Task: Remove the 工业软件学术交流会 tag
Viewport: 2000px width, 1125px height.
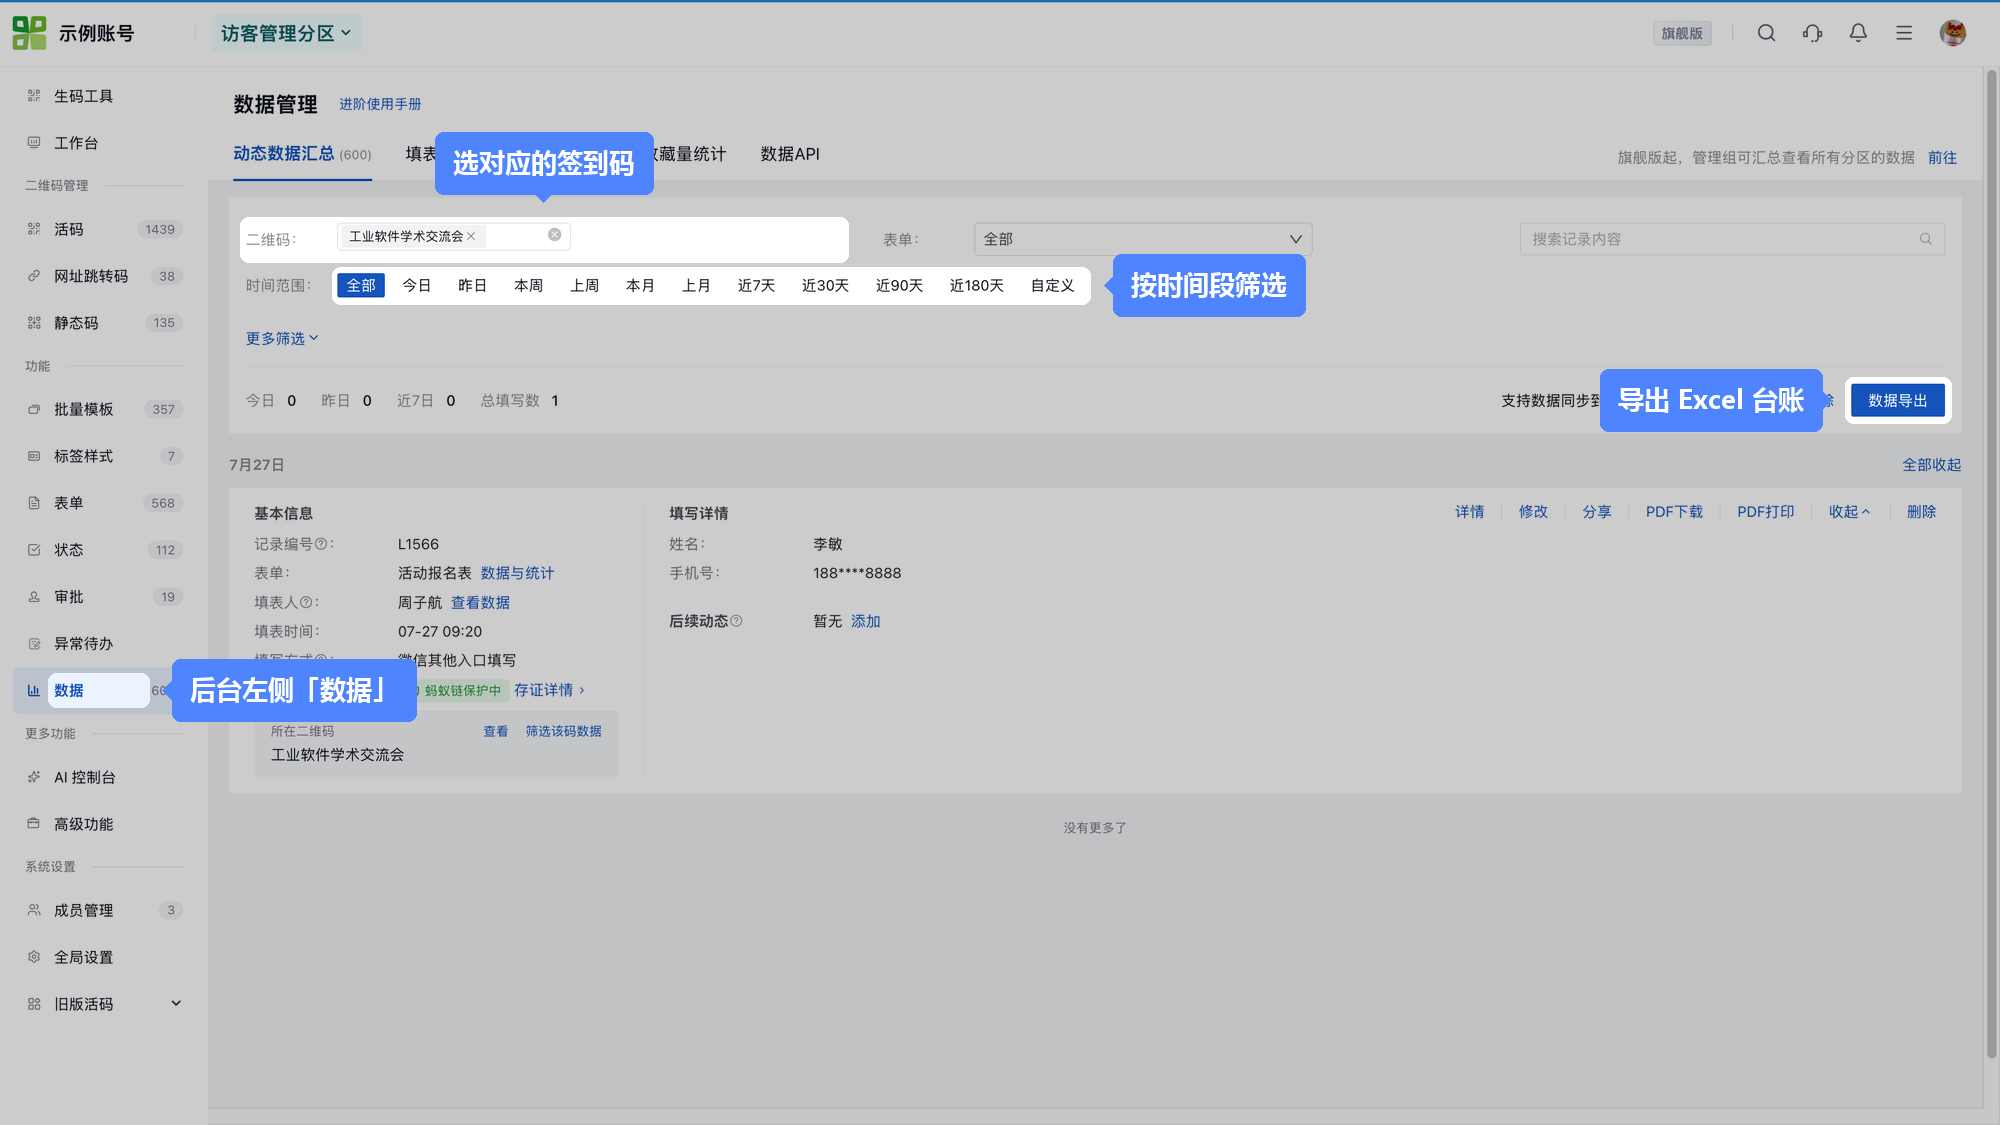Action: tap(471, 236)
